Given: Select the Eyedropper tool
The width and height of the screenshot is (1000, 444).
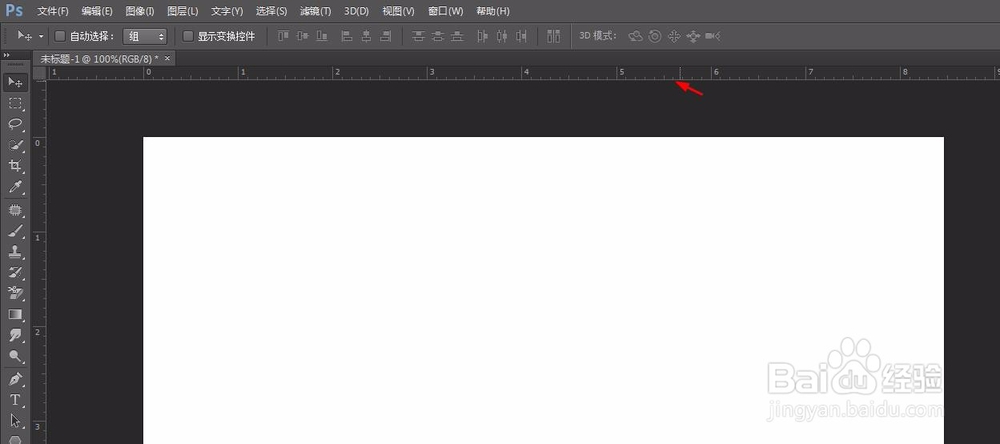Looking at the screenshot, I should pos(15,187).
